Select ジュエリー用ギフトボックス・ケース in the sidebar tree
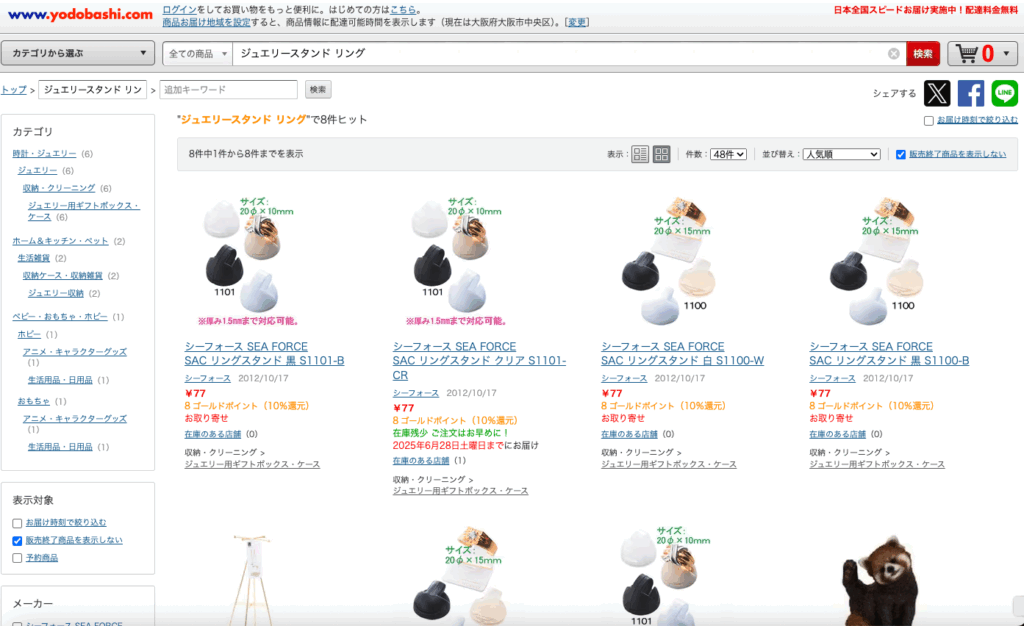This screenshot has width=1024, height=626. click(84, 211)
